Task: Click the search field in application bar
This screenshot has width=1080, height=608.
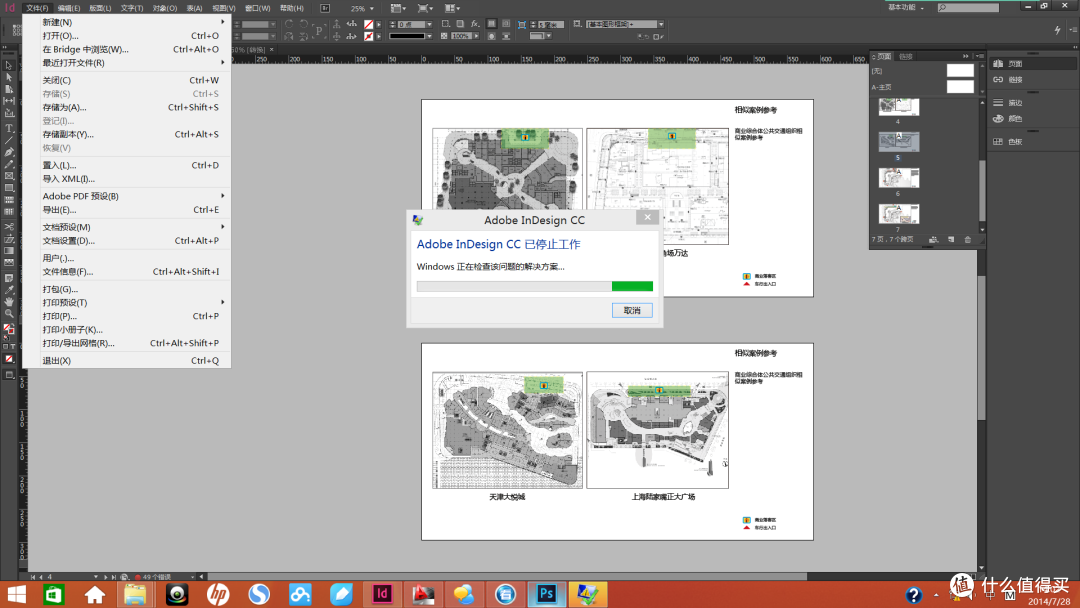Action: 968,8
